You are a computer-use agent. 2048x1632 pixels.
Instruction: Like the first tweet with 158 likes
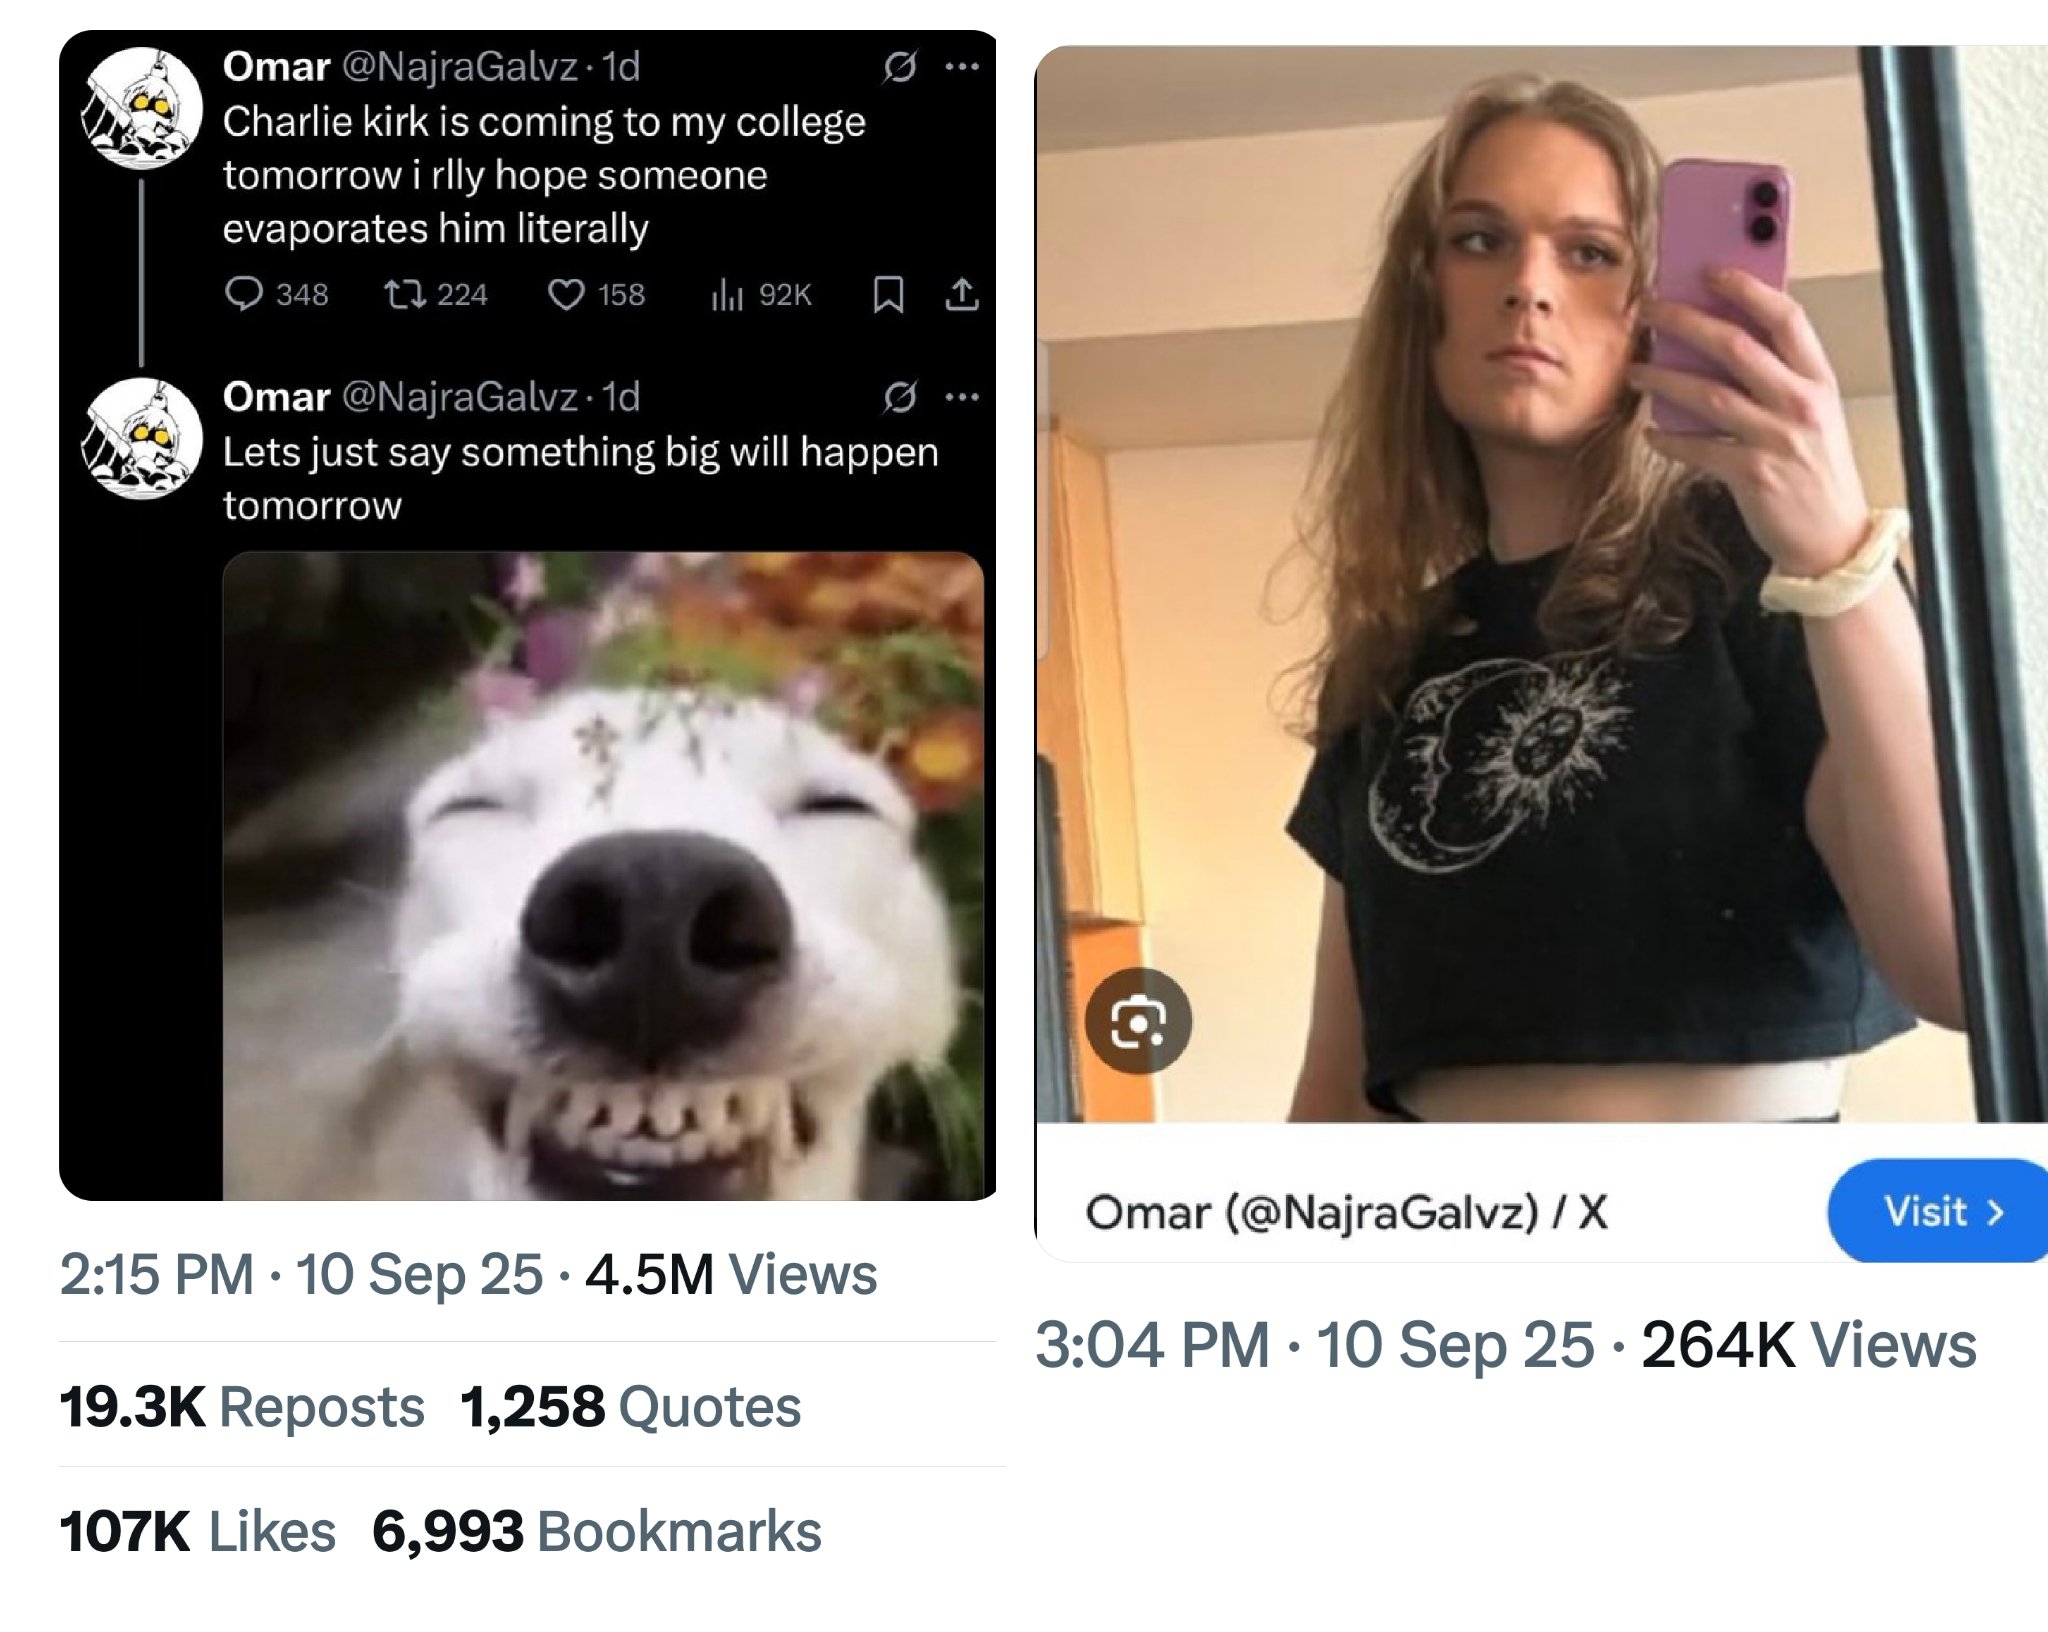click(566, 294)
